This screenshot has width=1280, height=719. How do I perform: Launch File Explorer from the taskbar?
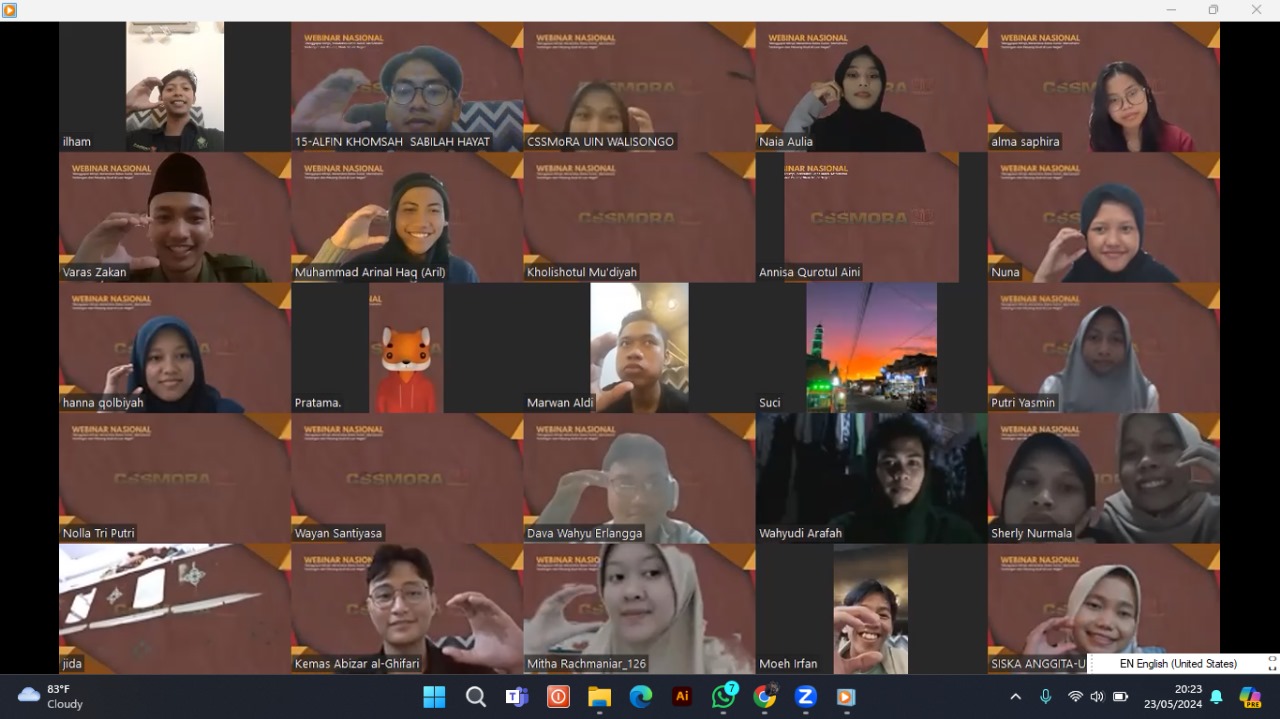pos(599,697)
